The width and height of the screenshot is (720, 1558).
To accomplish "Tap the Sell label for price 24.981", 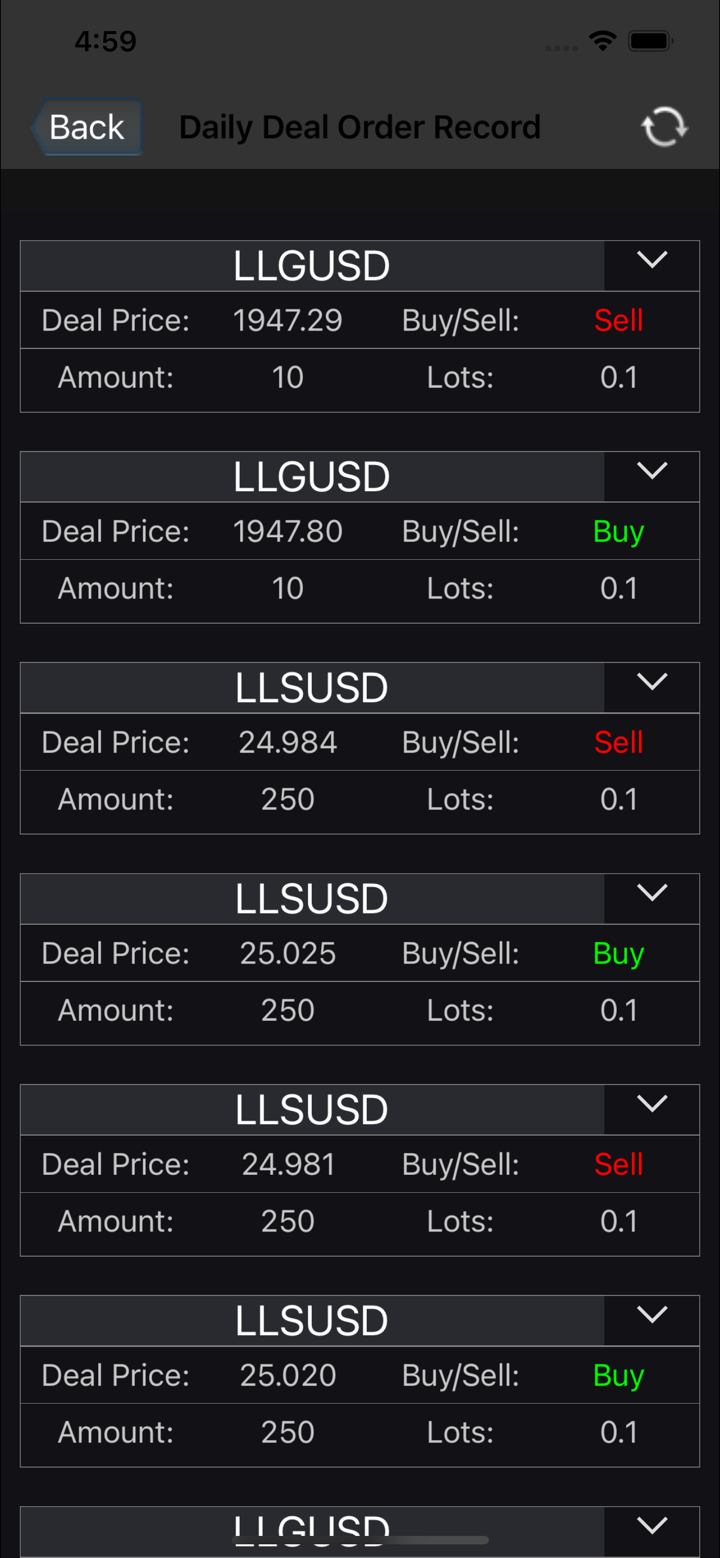I will (618, 1165).
